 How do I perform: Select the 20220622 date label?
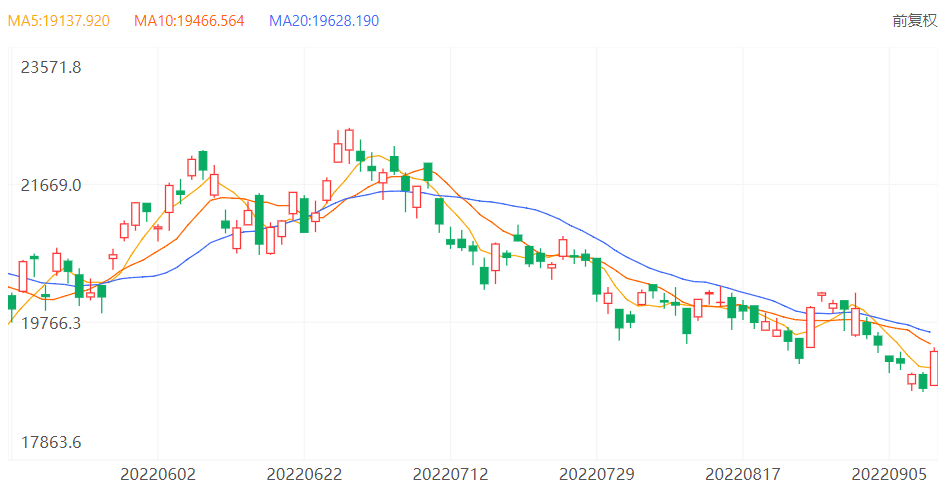click(x=304, y=474)
